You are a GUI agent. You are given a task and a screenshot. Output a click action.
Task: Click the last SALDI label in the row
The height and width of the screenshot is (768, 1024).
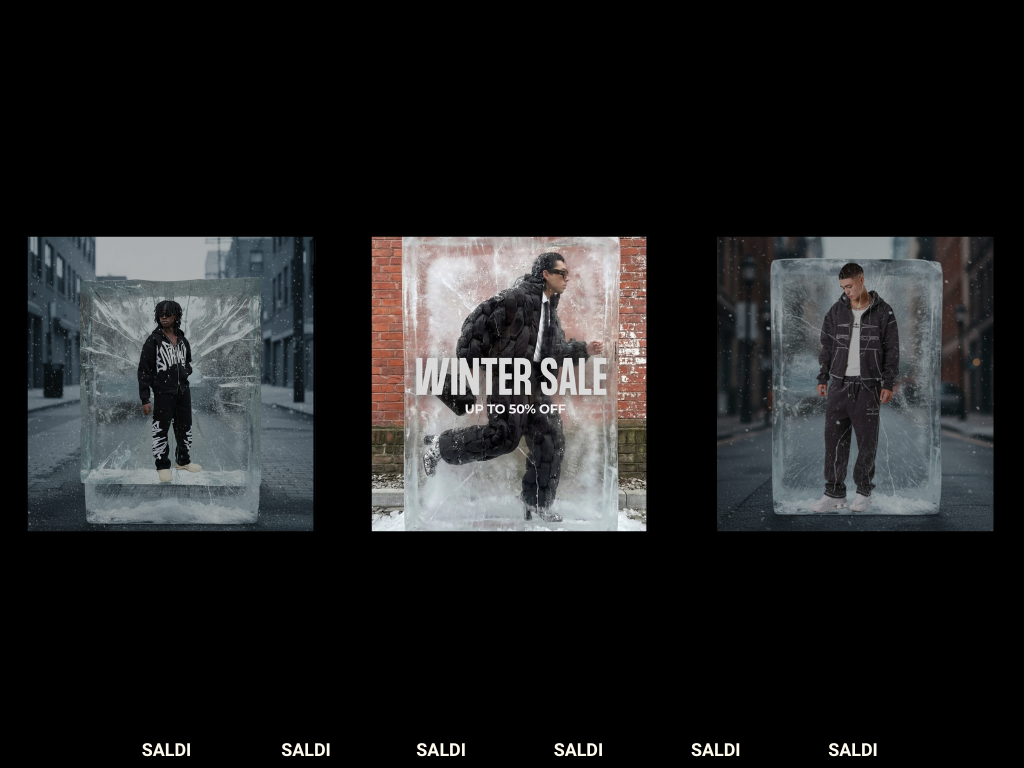[852, 750]
